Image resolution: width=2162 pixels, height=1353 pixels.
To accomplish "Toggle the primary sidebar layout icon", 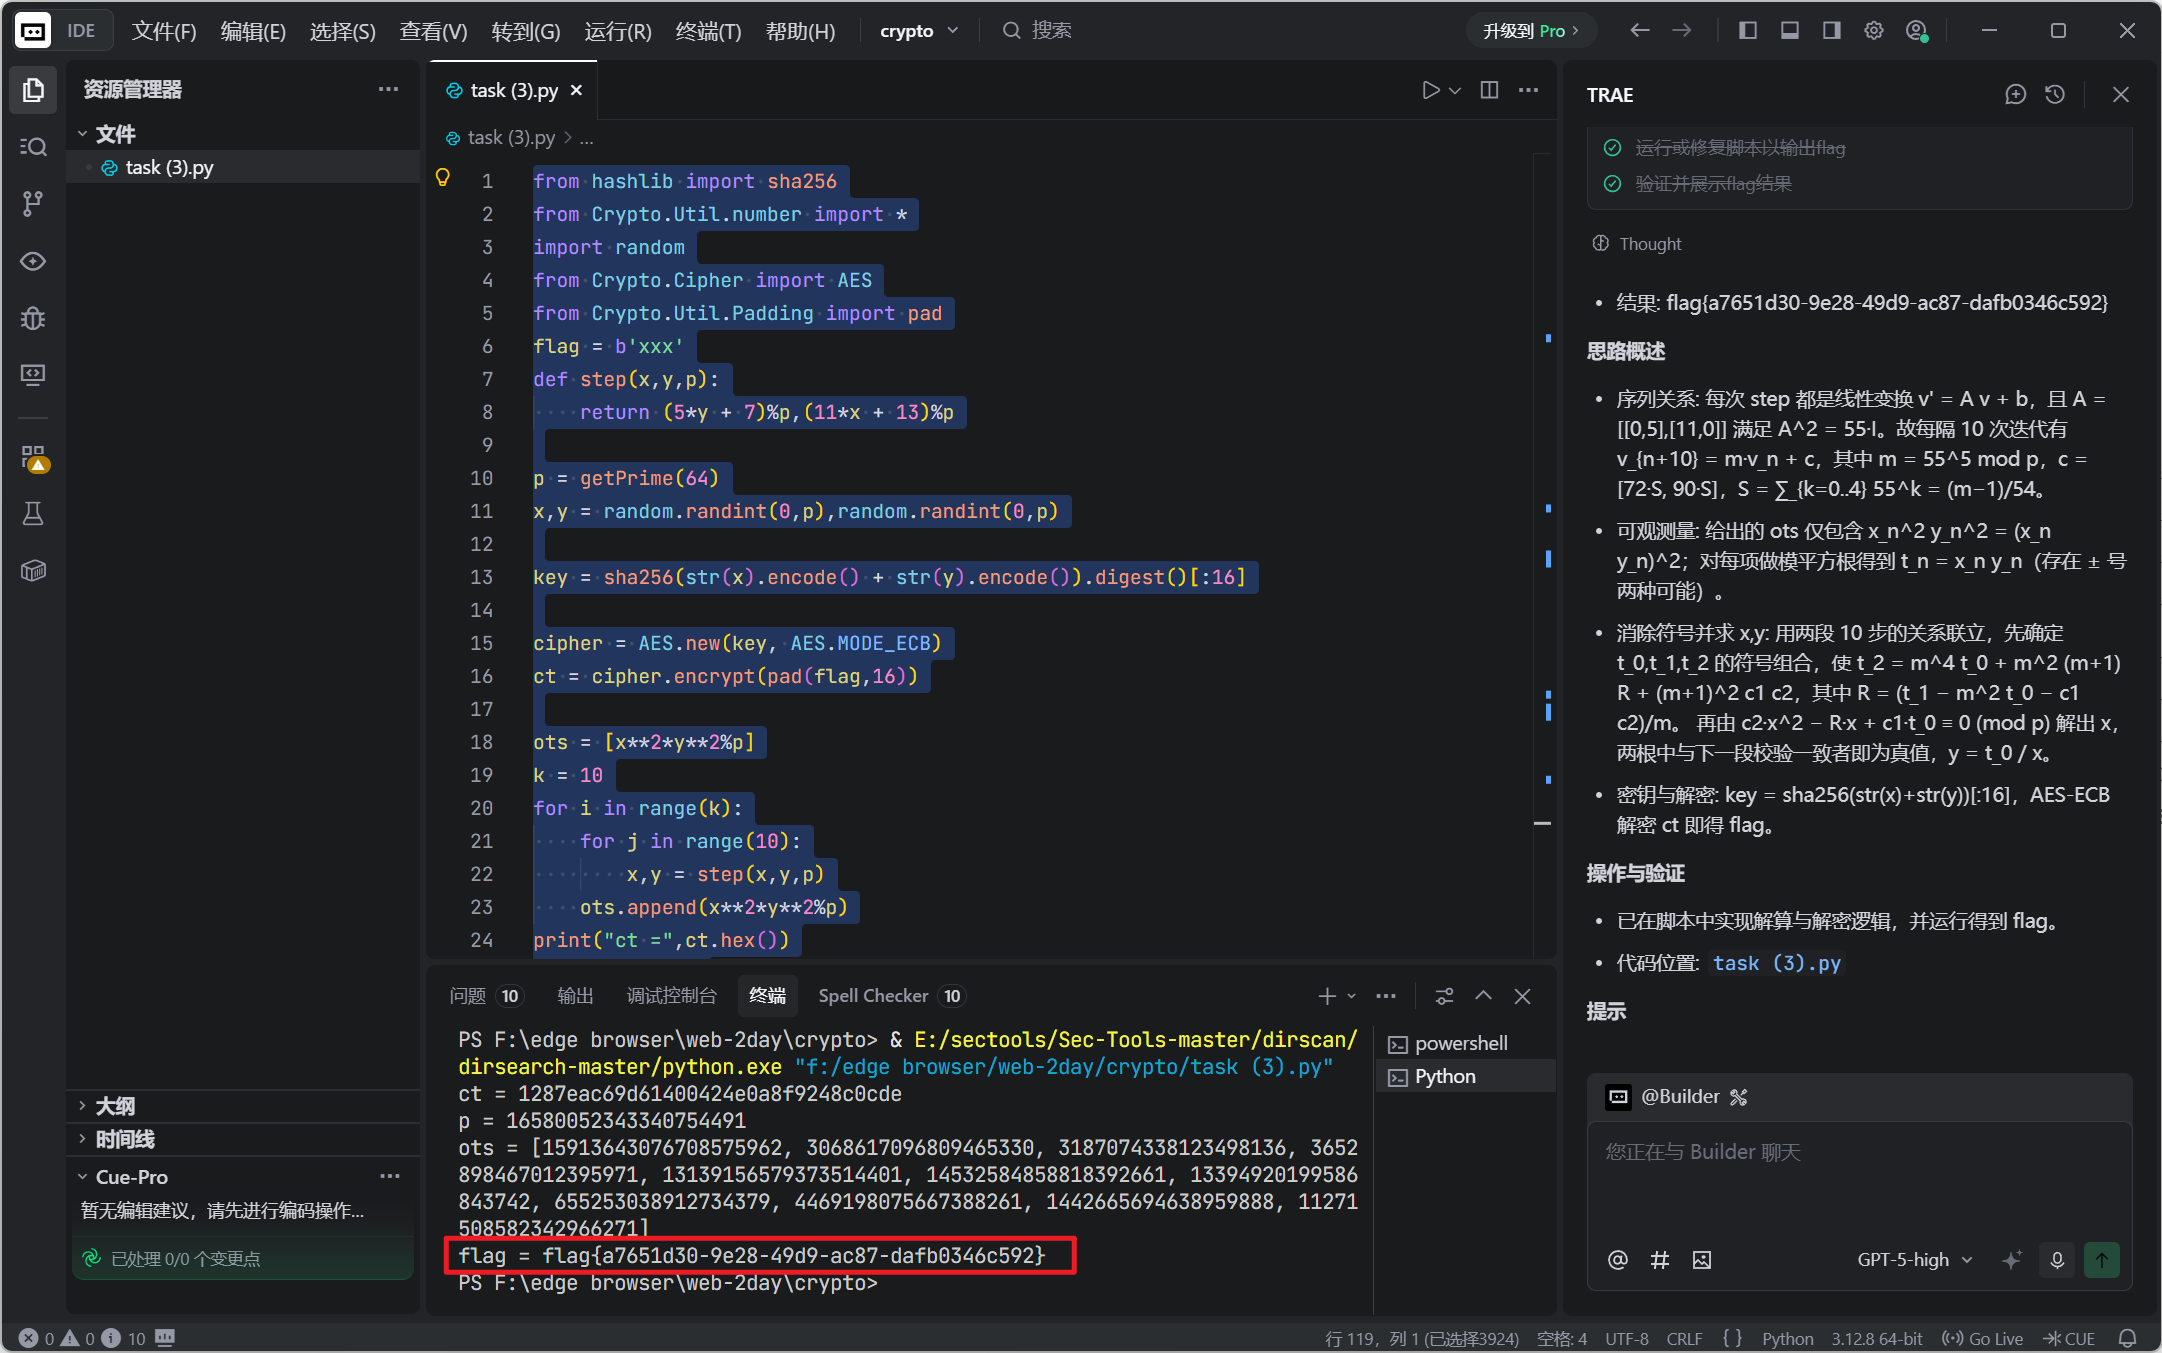I will (x=1748, y=31).
